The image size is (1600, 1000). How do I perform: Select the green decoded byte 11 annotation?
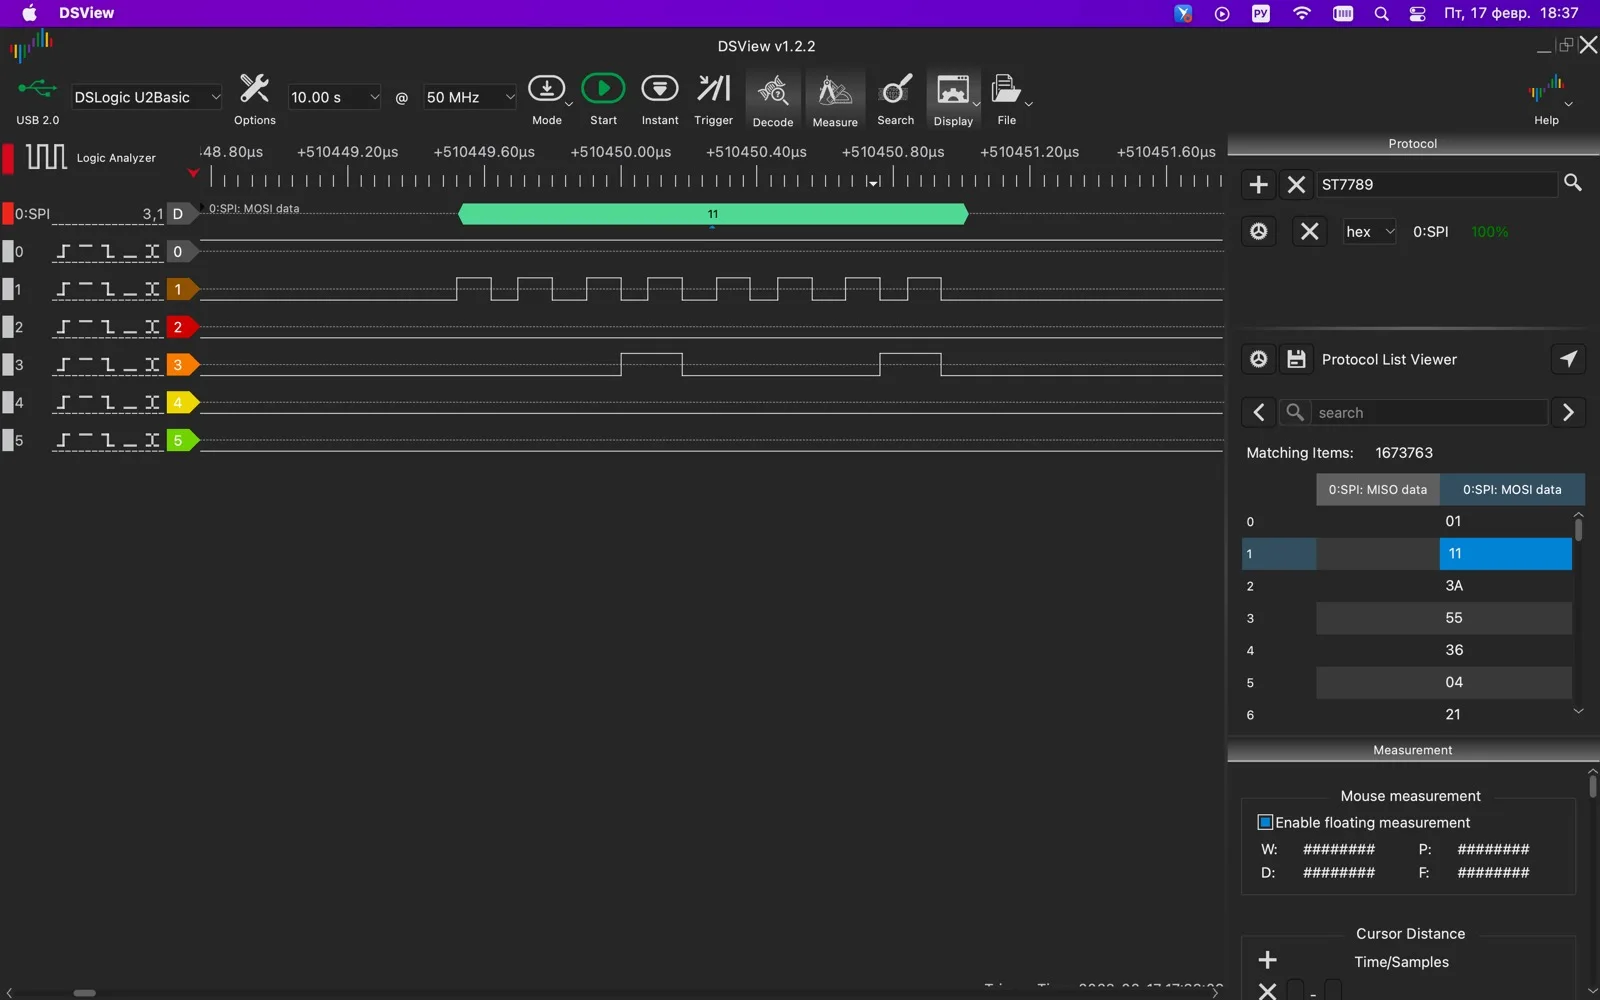coord(713,214)
